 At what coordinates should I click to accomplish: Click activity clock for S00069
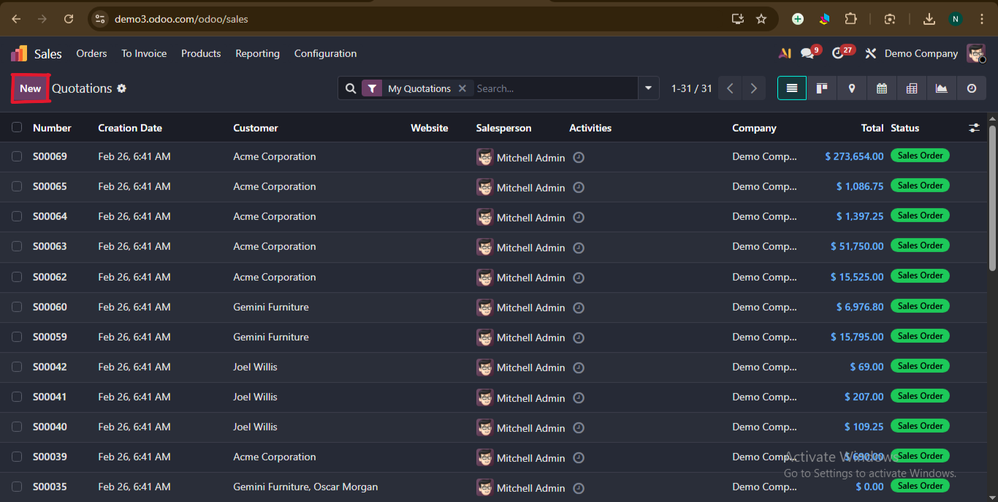coord(579,157)
